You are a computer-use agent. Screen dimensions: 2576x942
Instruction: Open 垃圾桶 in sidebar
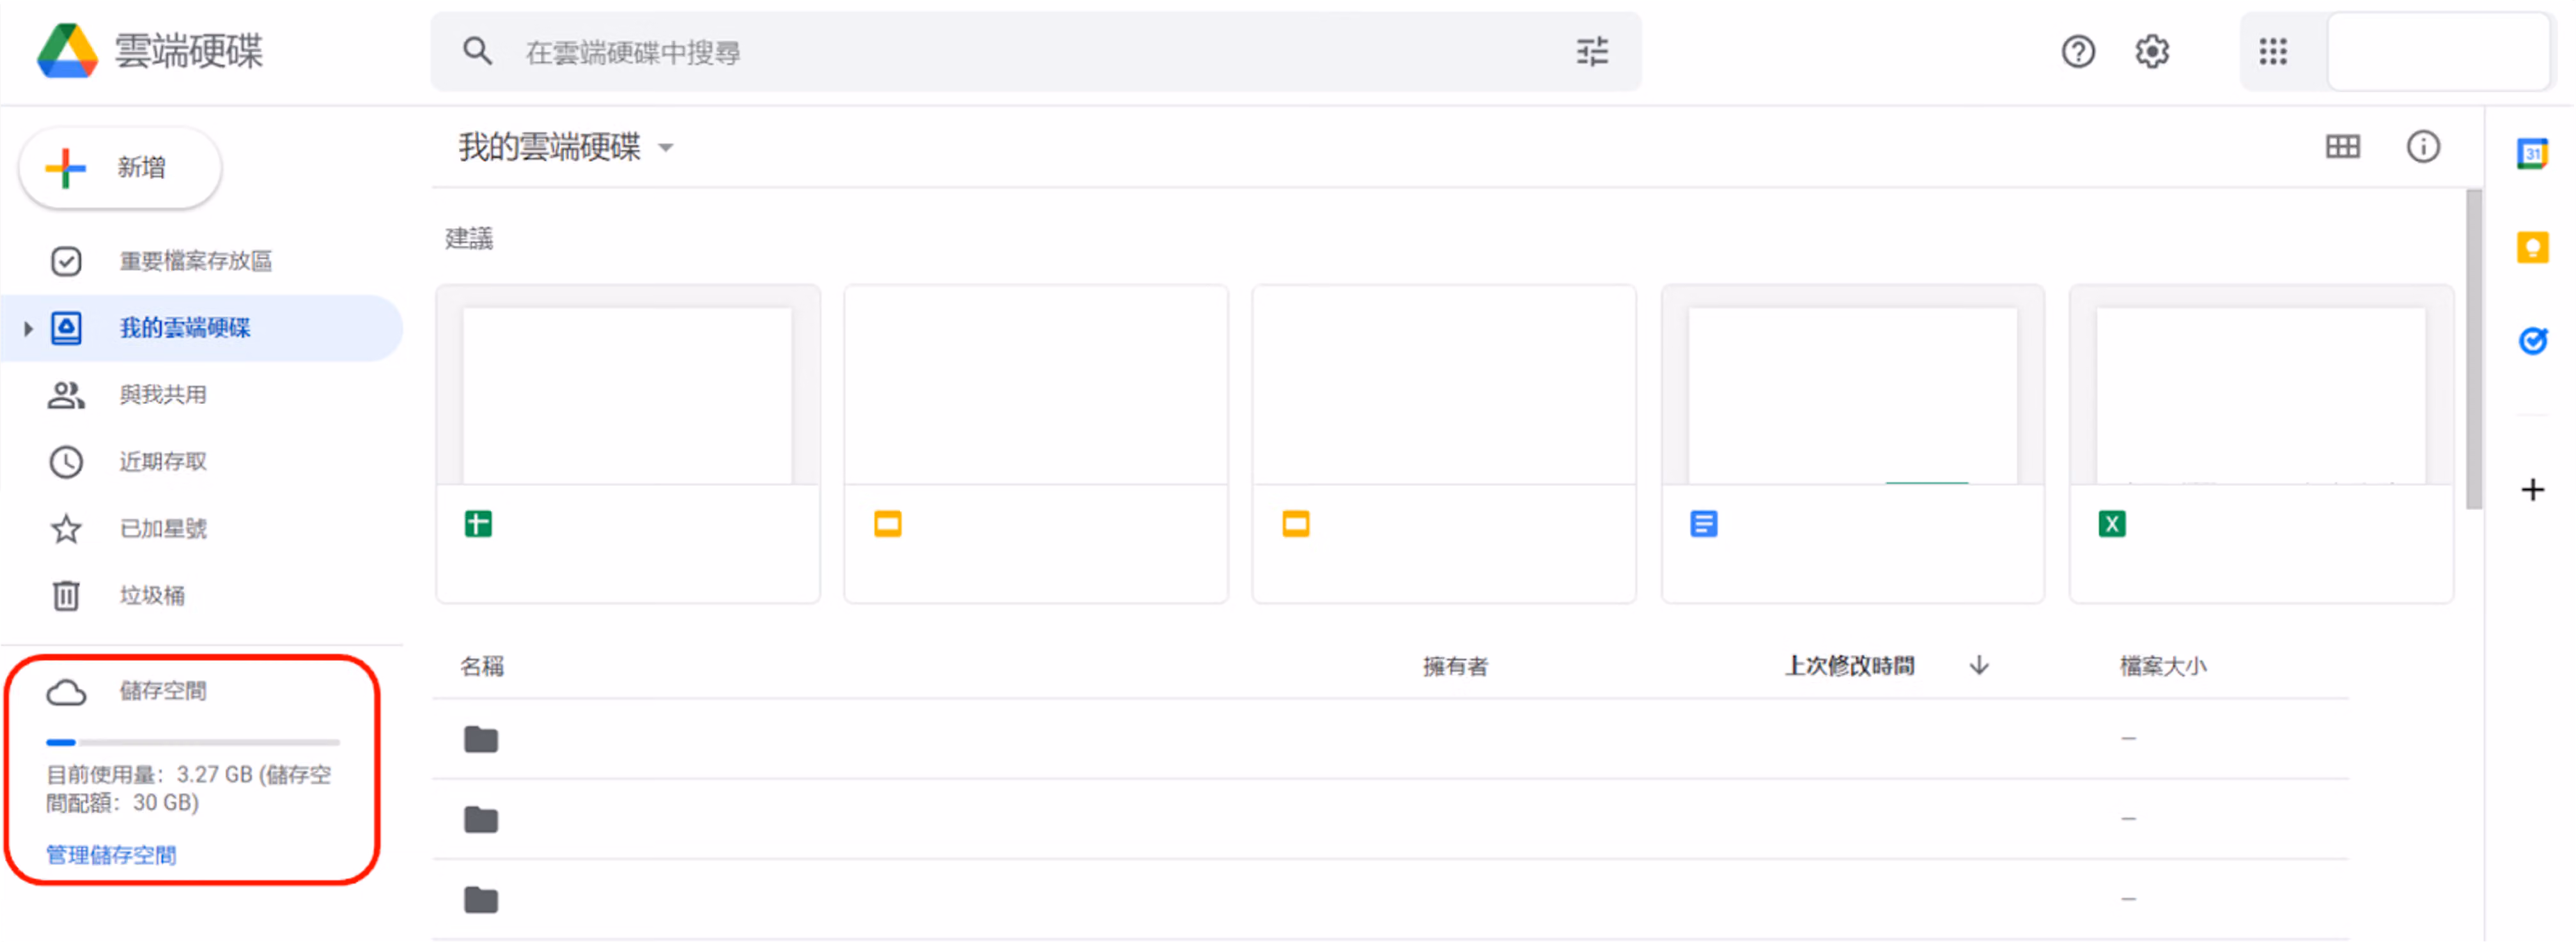pos(152,596)
